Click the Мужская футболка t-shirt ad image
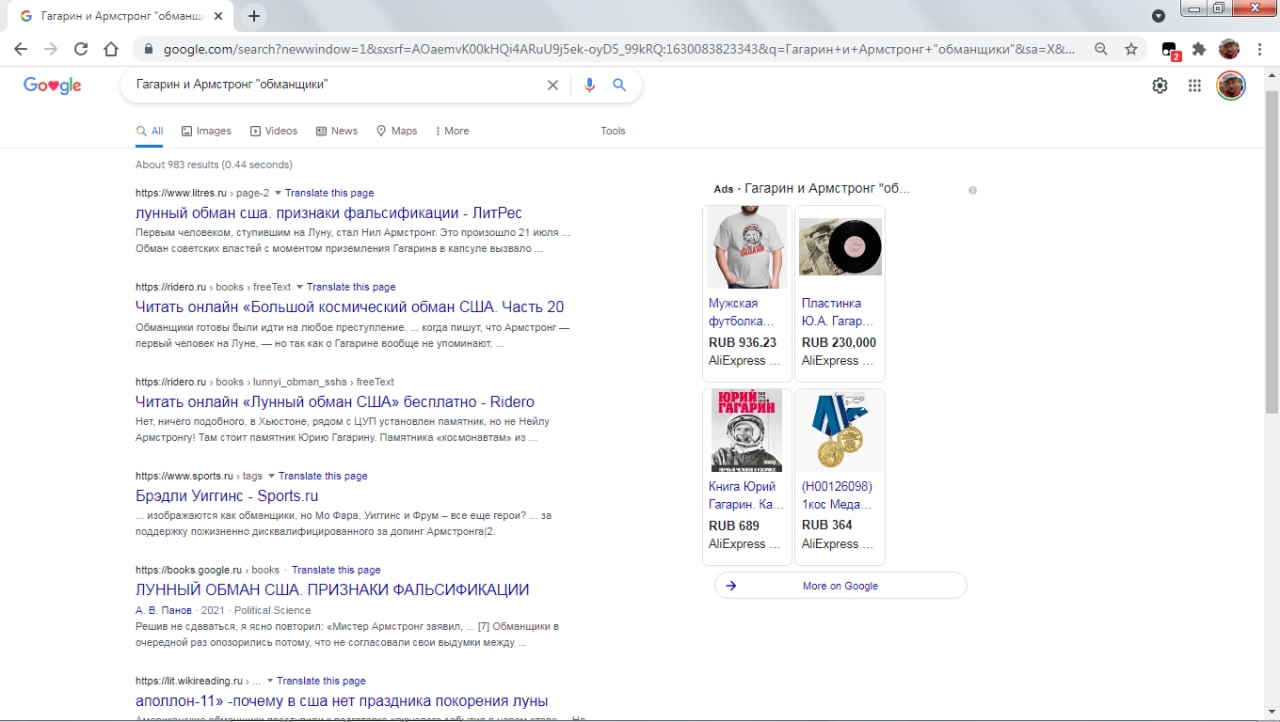This screenshot has height=722, width=1280. [747, 248]
